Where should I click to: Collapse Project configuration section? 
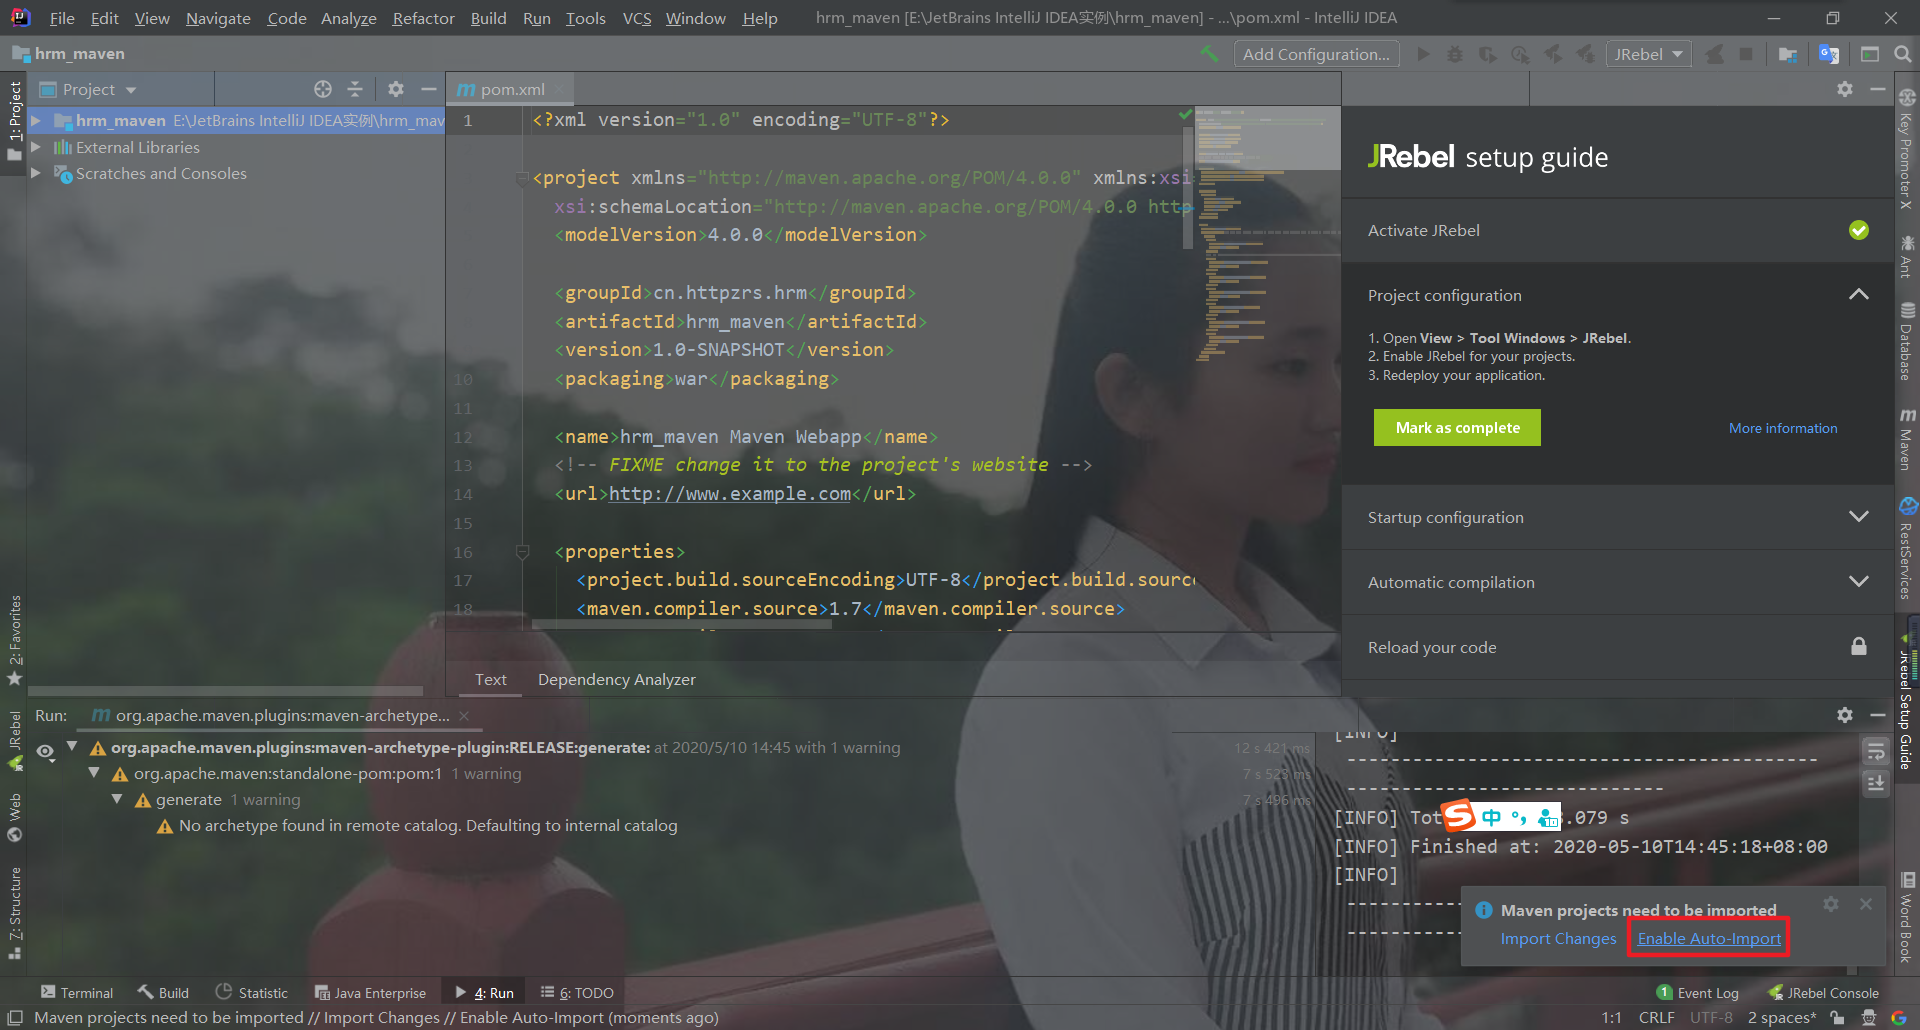tap(1859, 295)
